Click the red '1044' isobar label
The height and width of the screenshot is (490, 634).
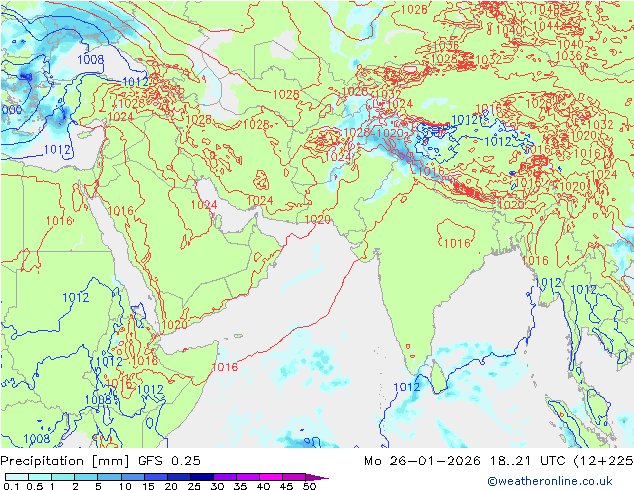546,26
